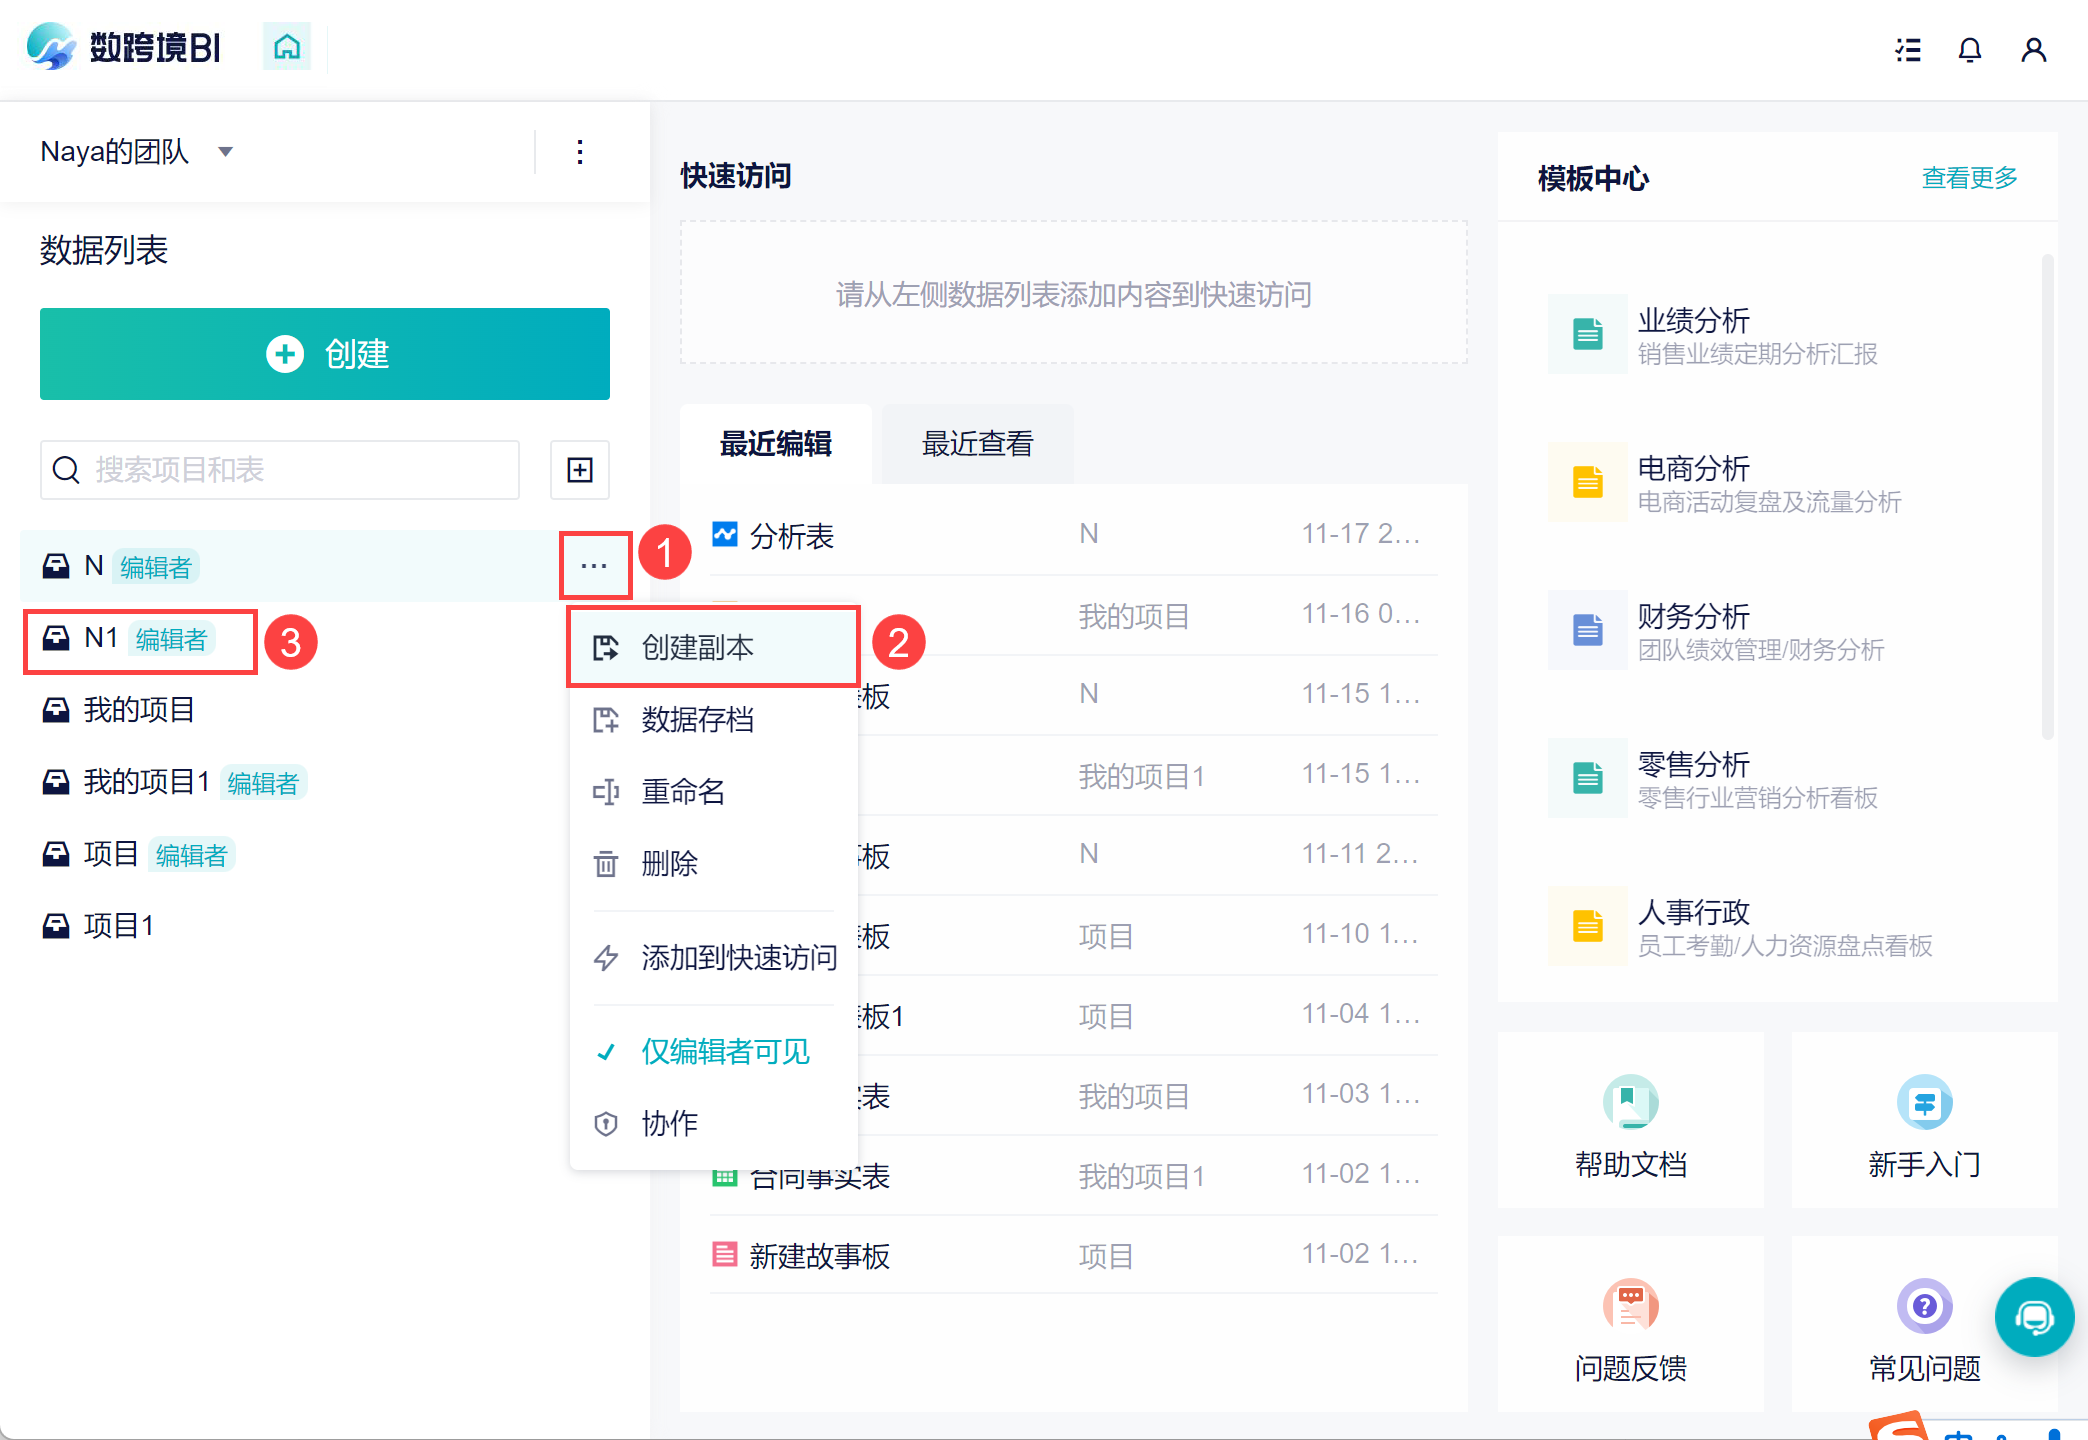2088x1440 pixels.
Task: Switch to 最近查看 tab
Action: click(x=977, y=444)
